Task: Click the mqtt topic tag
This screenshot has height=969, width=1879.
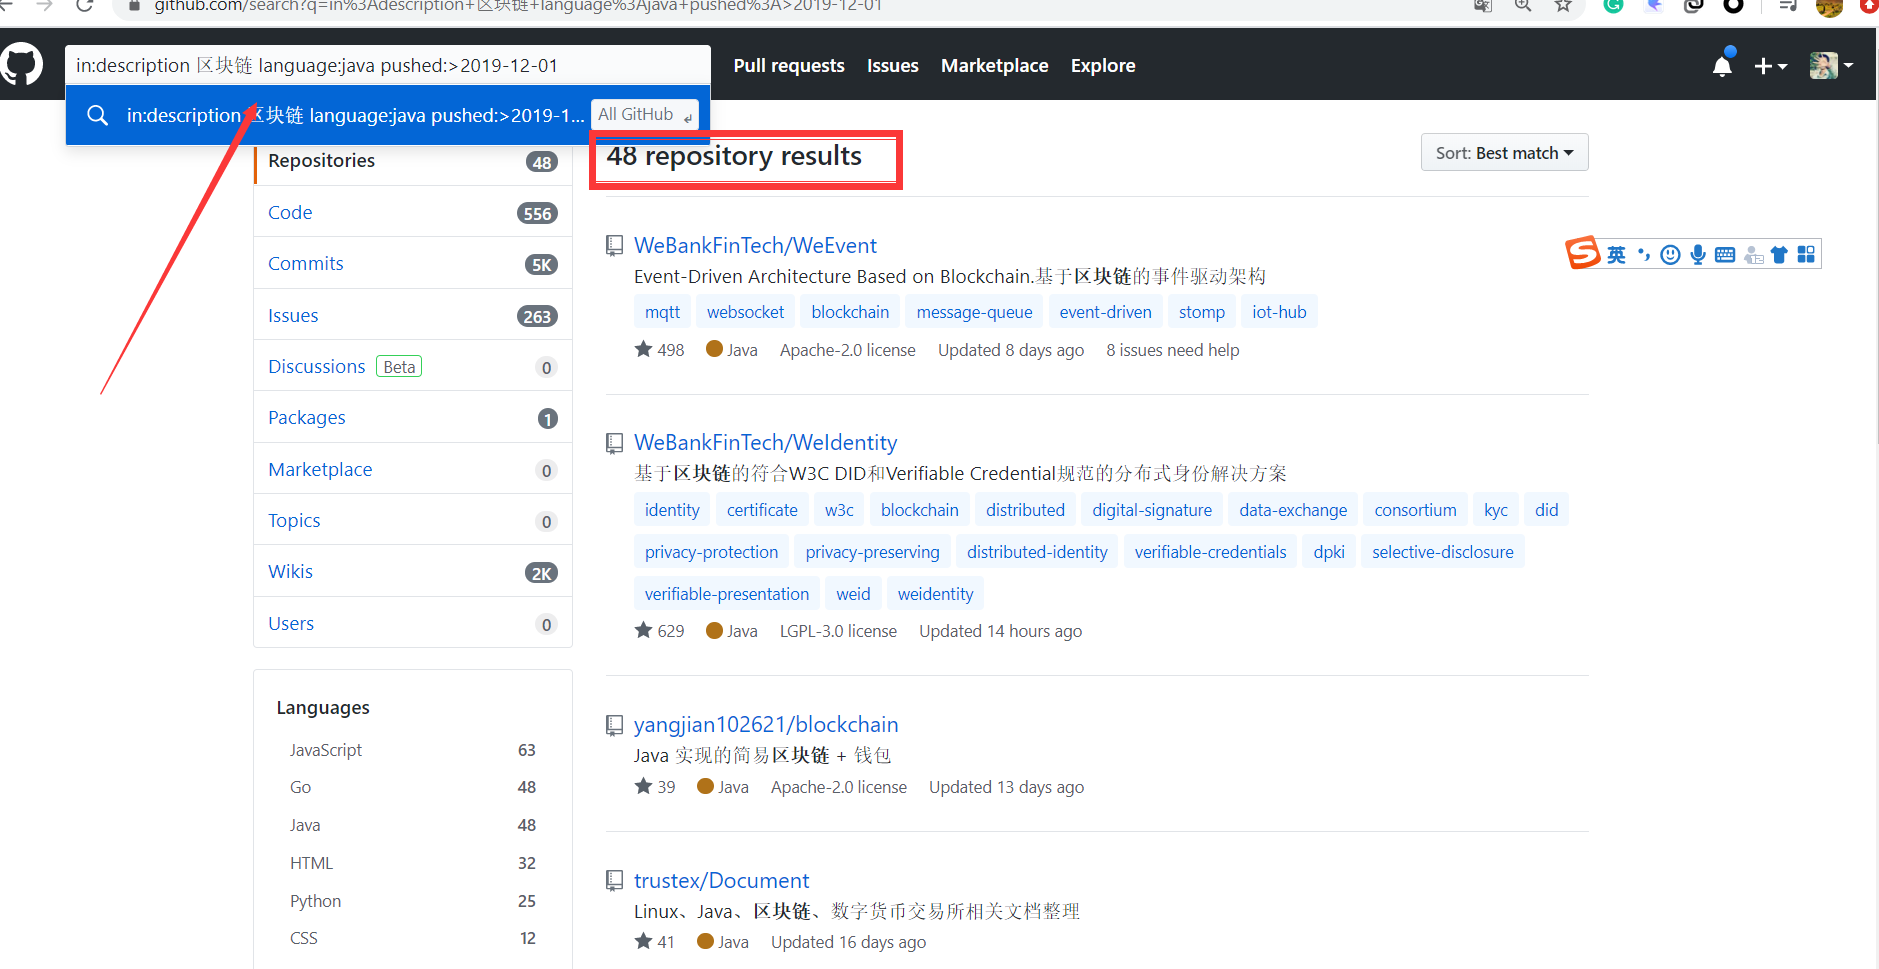Action: 662,312
